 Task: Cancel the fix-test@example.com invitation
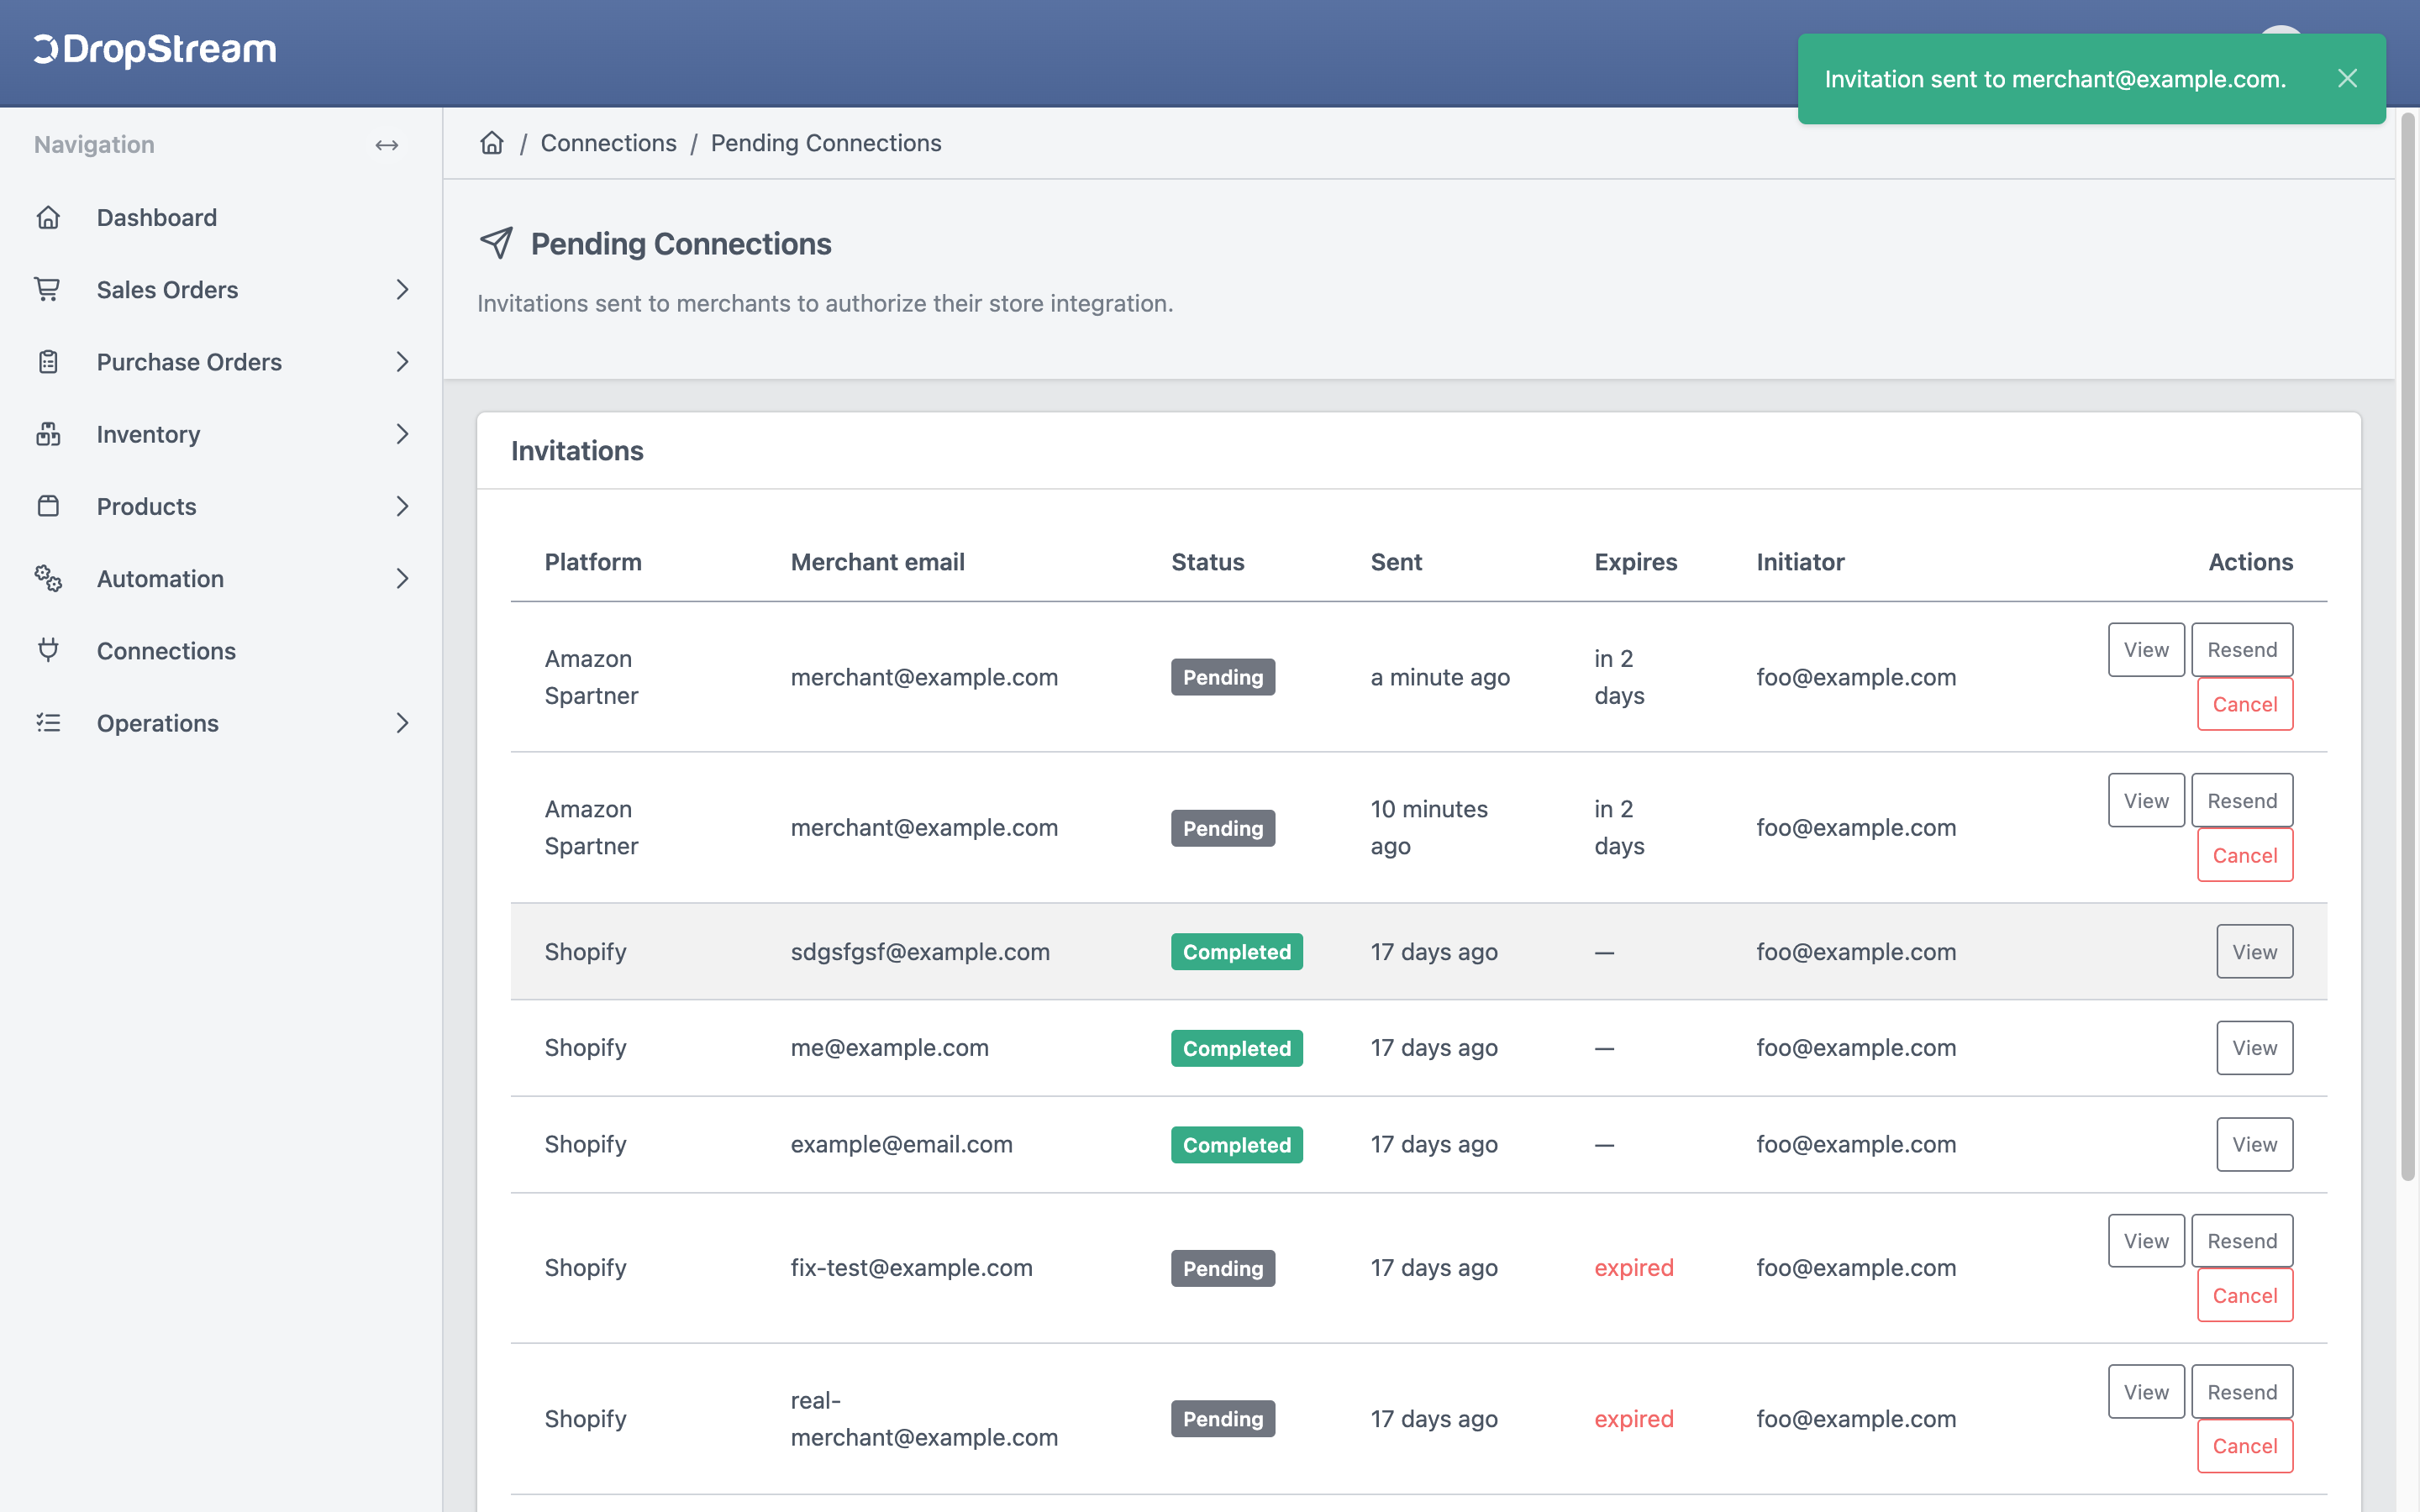(x=2244, y=1295)
